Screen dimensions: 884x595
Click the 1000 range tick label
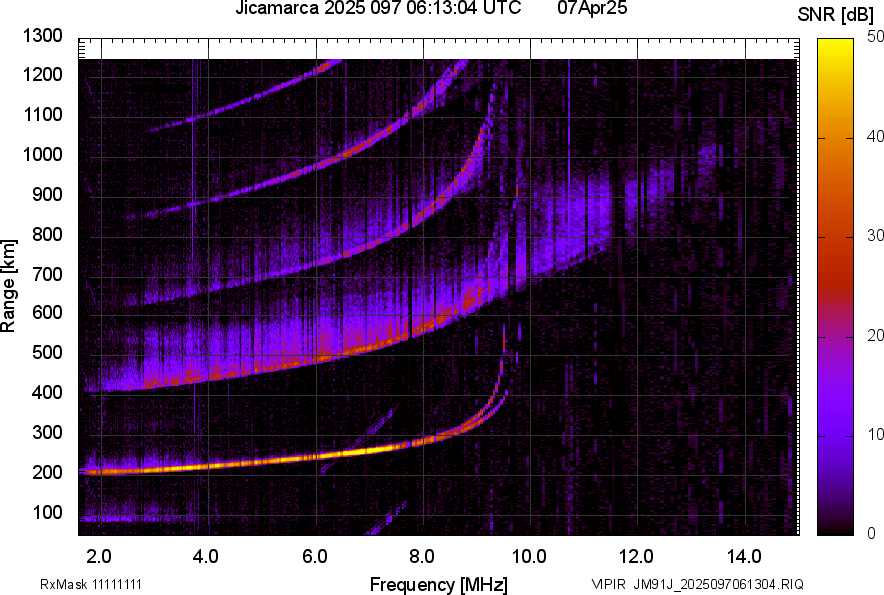coord(42,155)
